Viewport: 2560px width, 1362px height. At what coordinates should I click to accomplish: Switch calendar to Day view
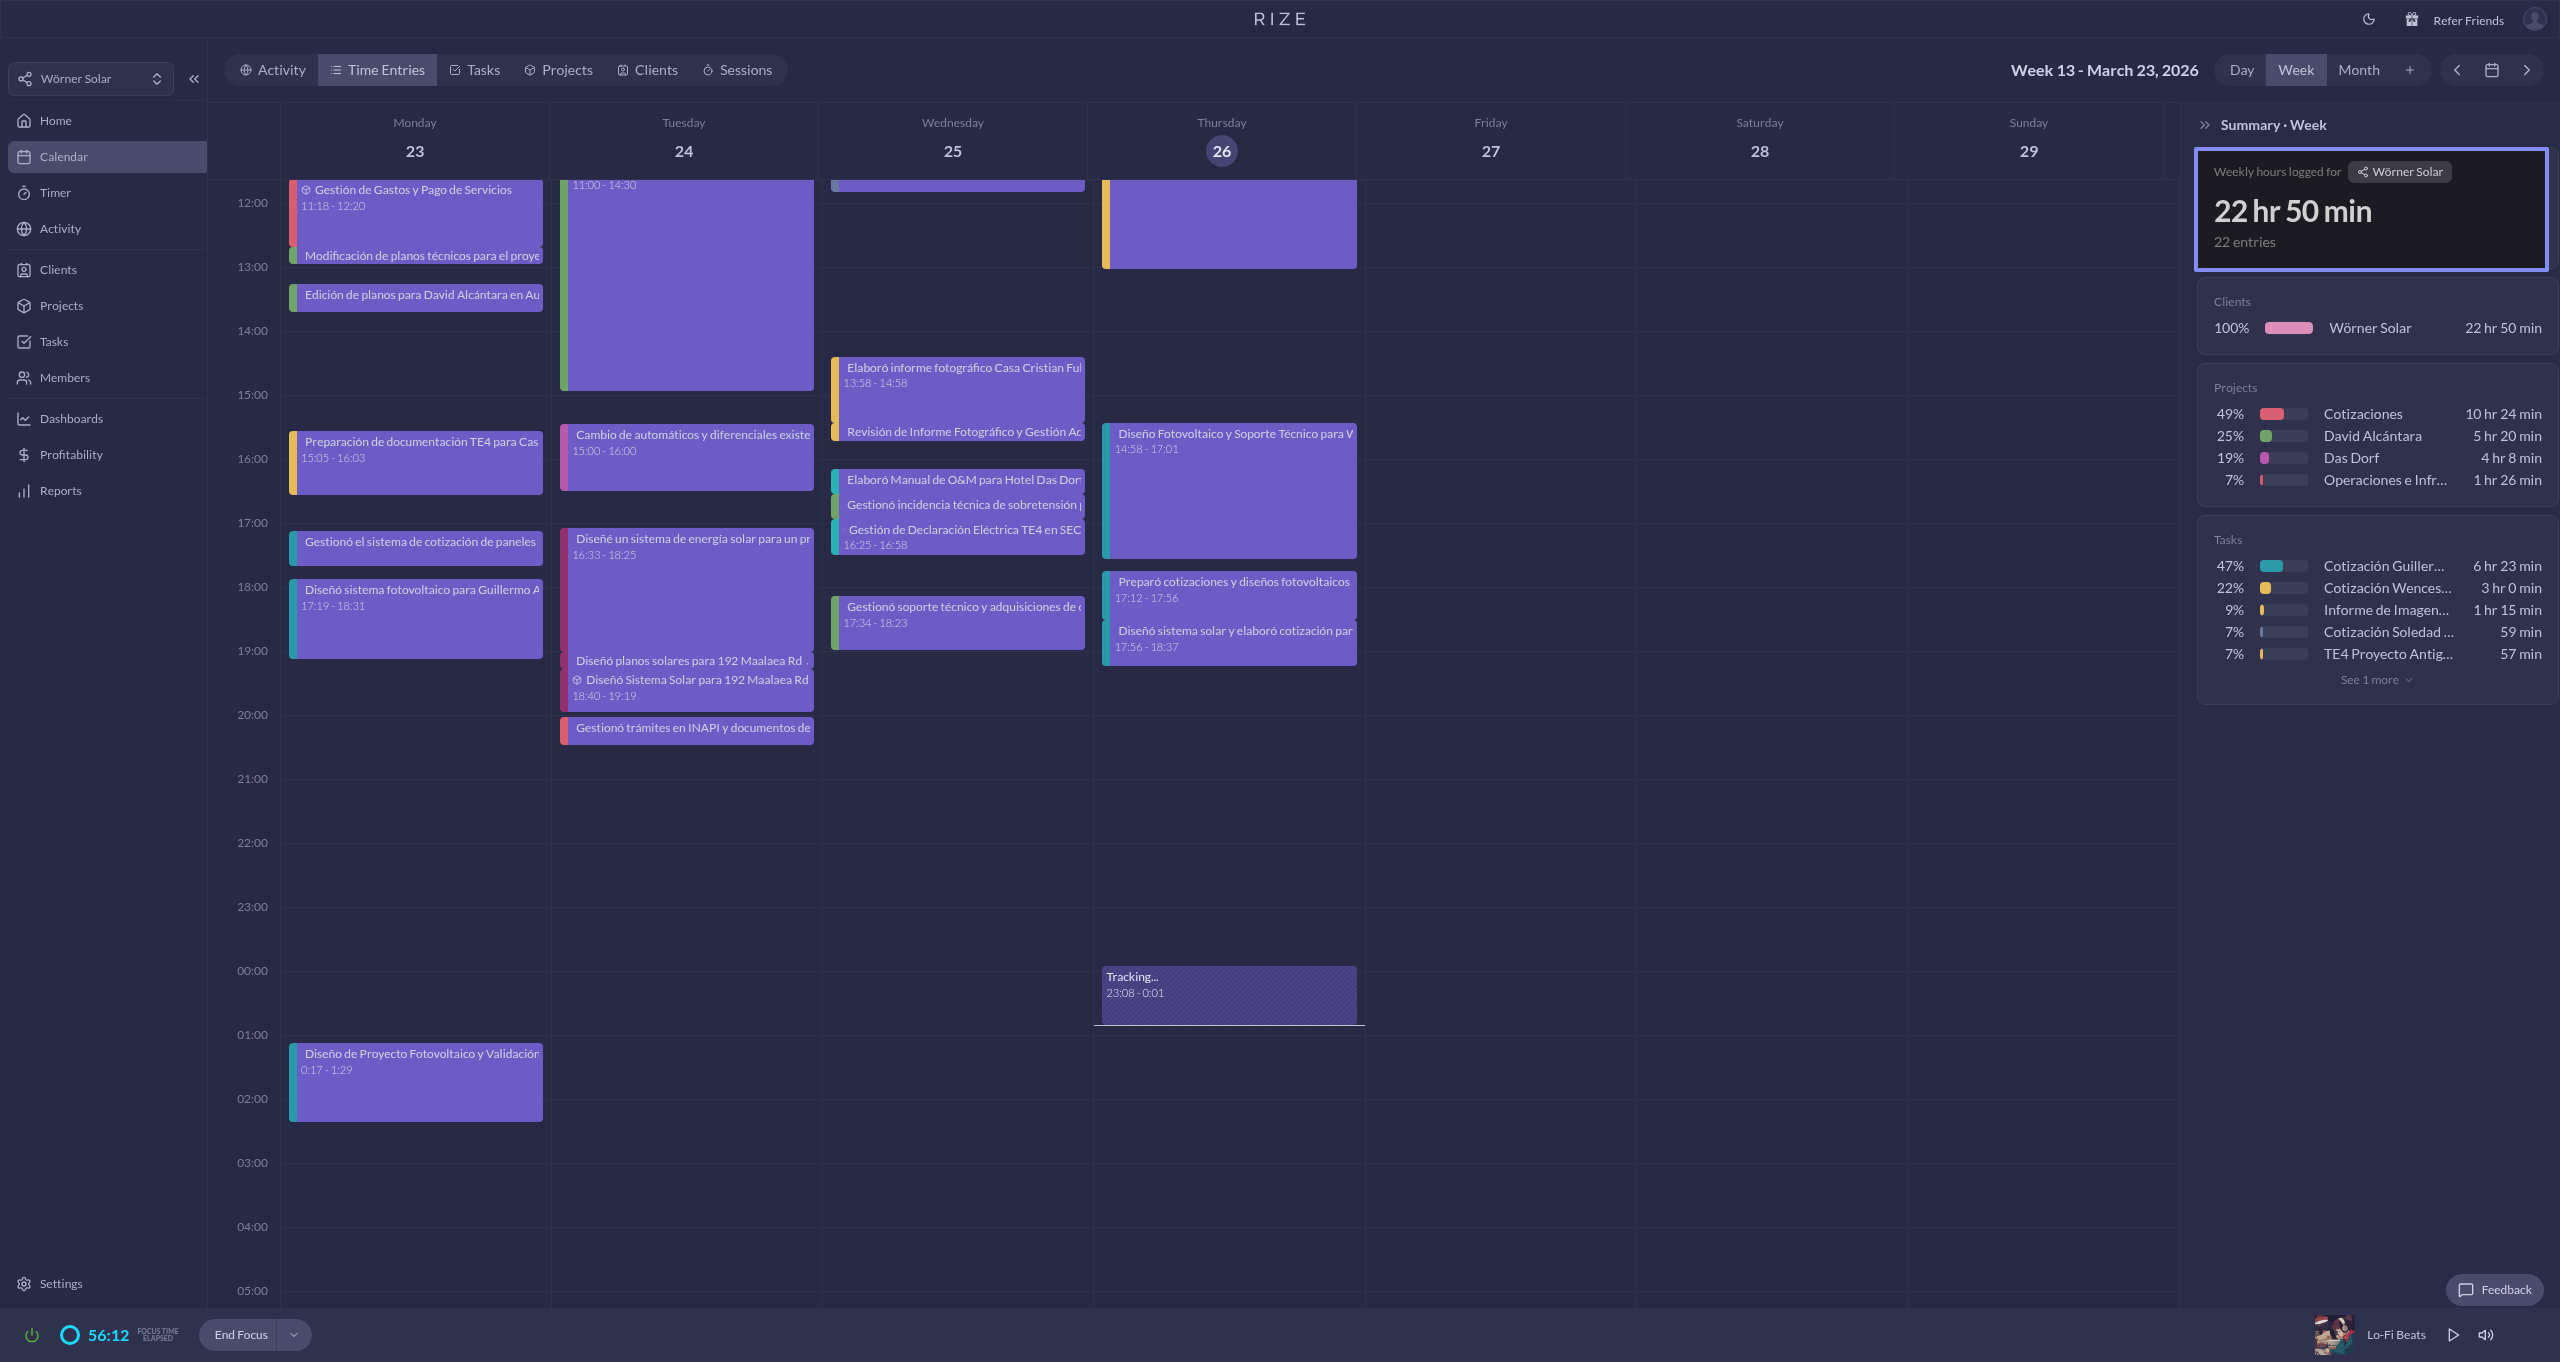pyautogui.click(x=2242, y=70)
